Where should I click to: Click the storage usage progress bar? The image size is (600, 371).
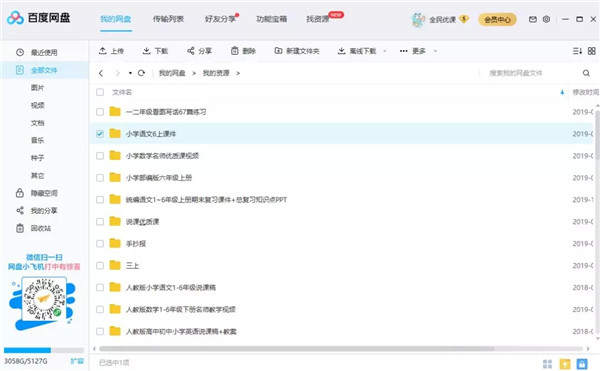pos(44,350)
